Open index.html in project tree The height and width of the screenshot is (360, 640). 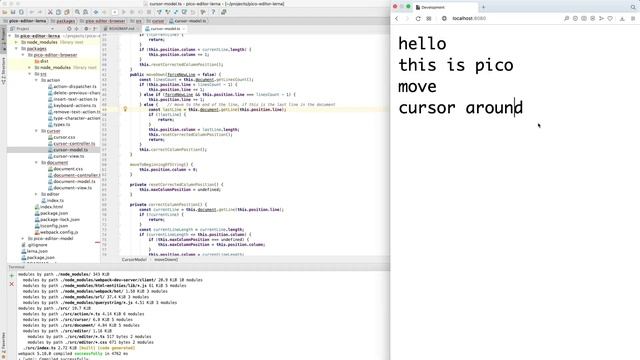[49, 207]
